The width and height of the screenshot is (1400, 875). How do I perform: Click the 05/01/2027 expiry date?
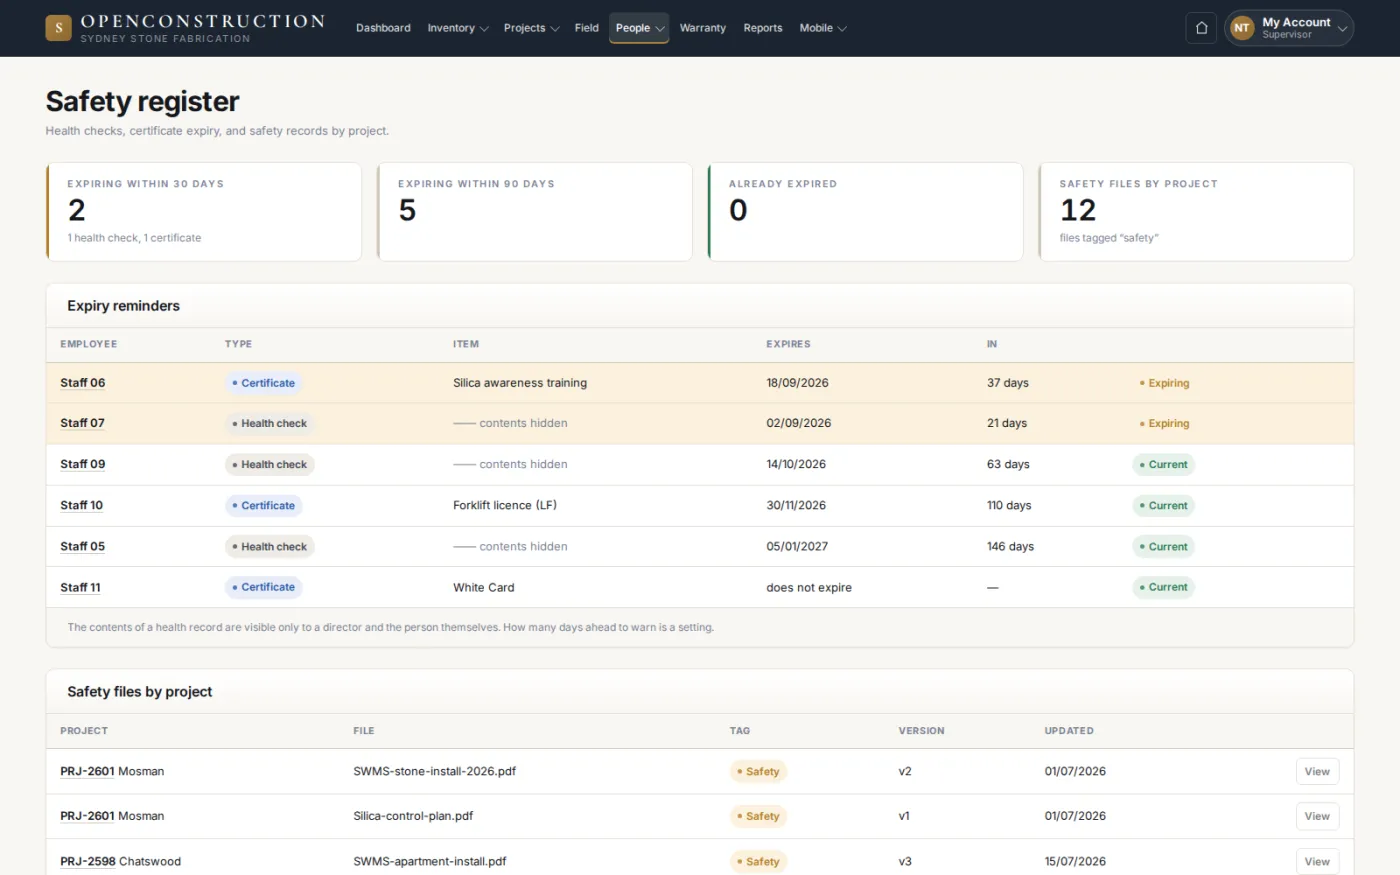[x=797, y=546]
